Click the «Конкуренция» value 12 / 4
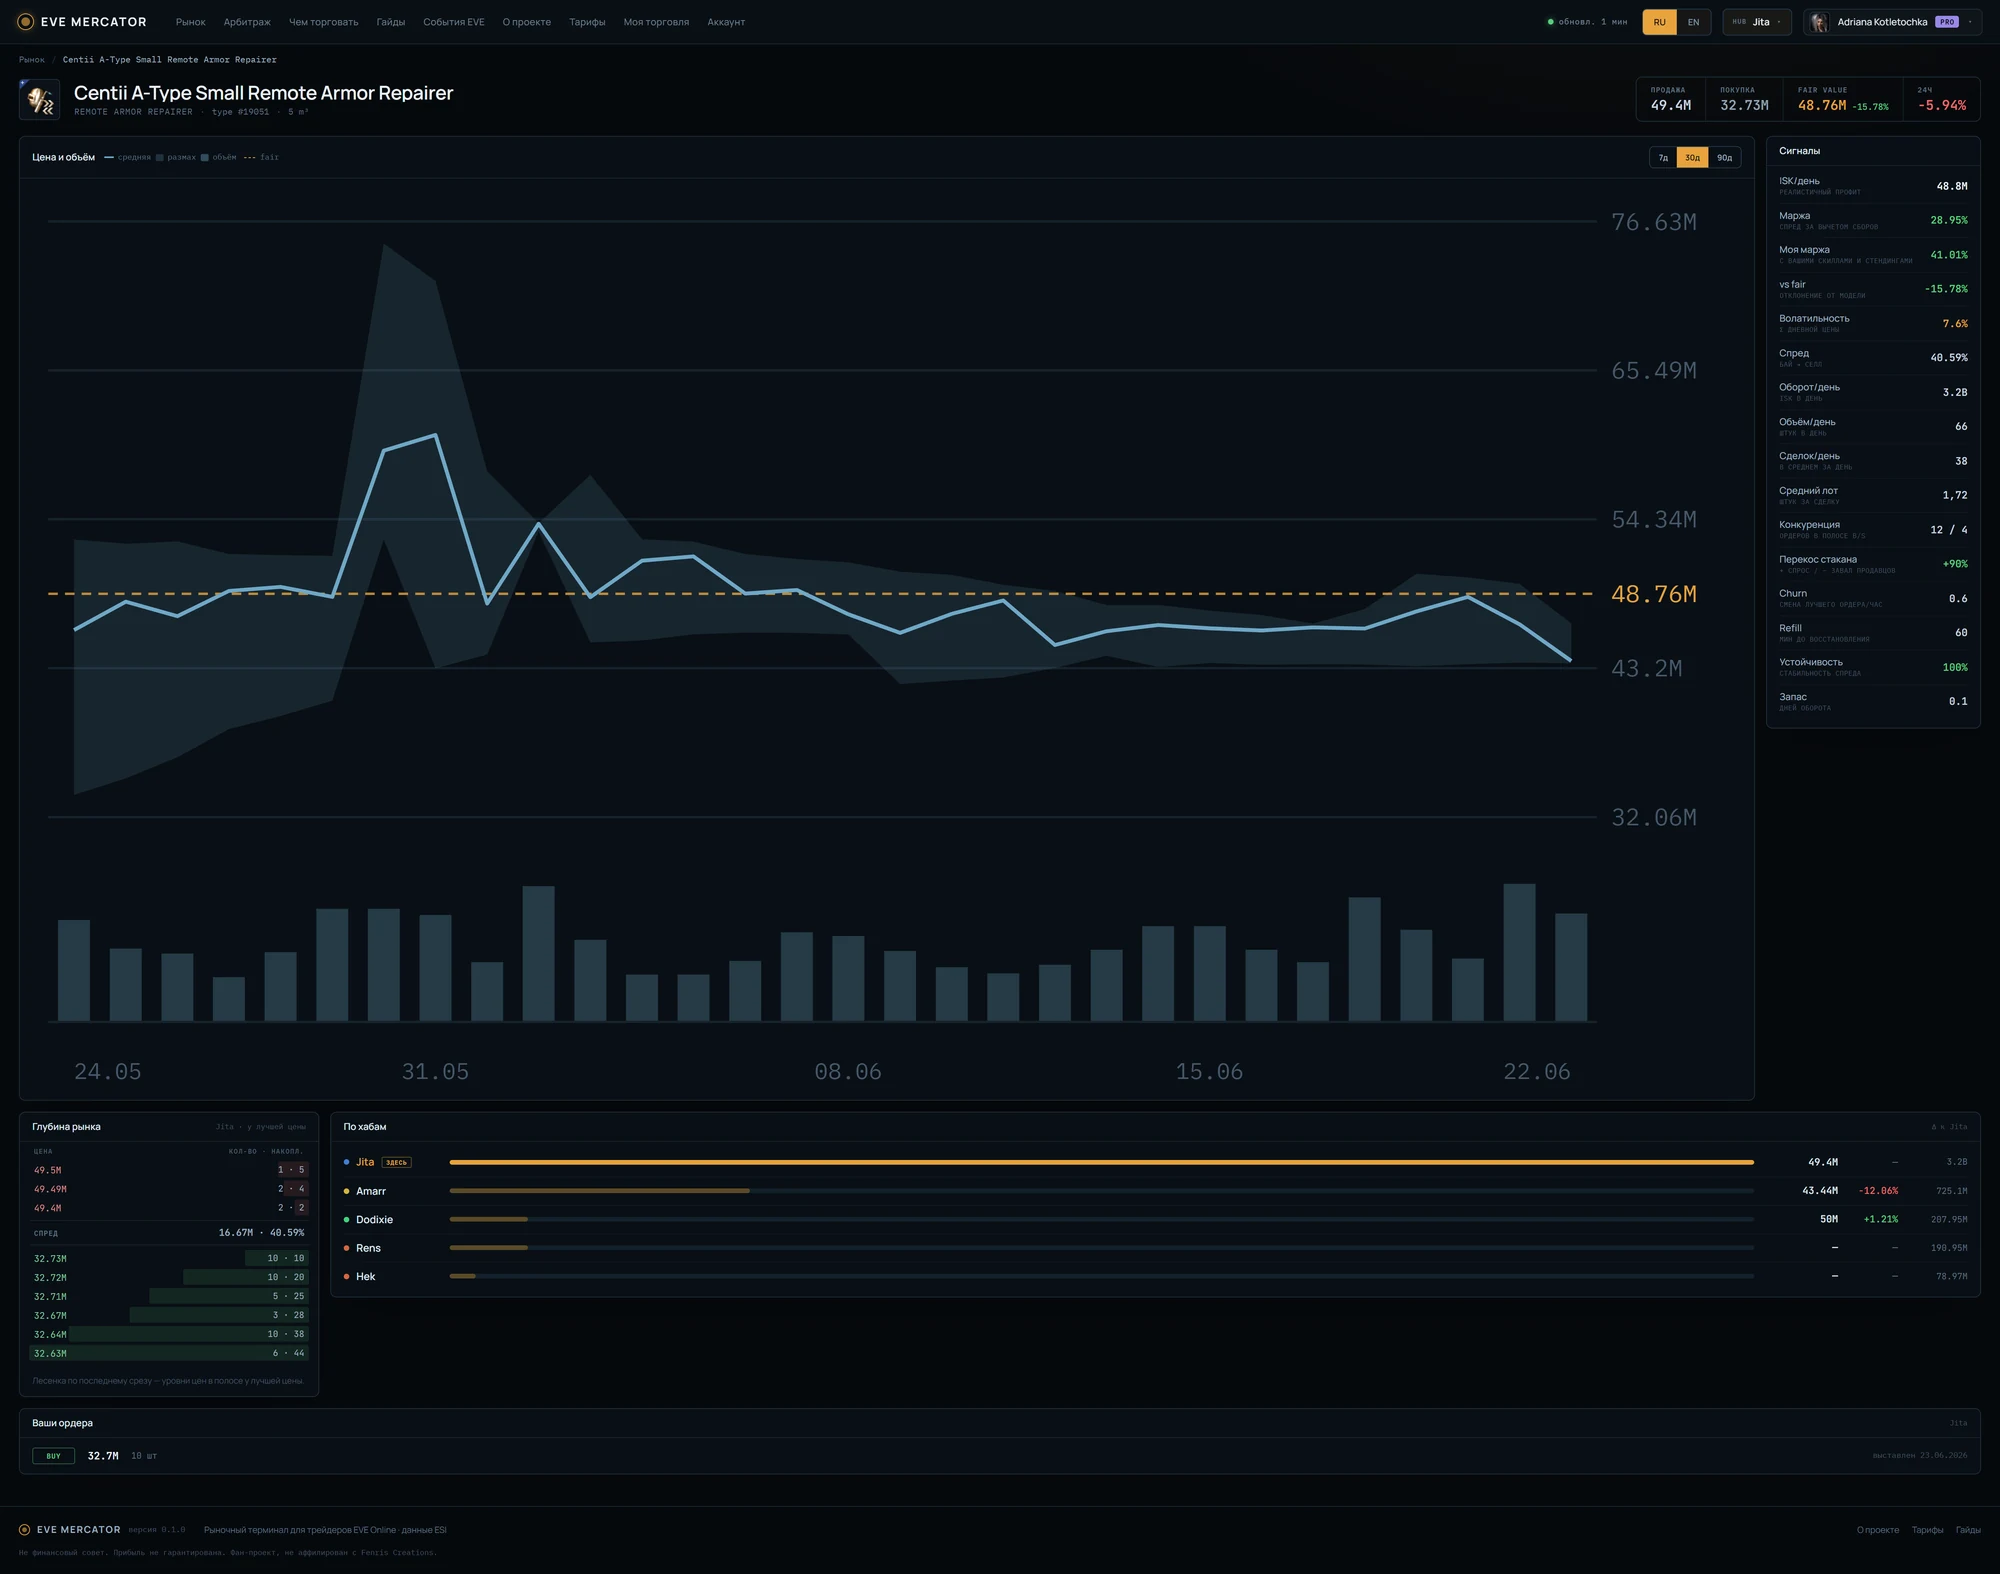The width and height of the screenshot is (2000, 1574). point(1948,530)
